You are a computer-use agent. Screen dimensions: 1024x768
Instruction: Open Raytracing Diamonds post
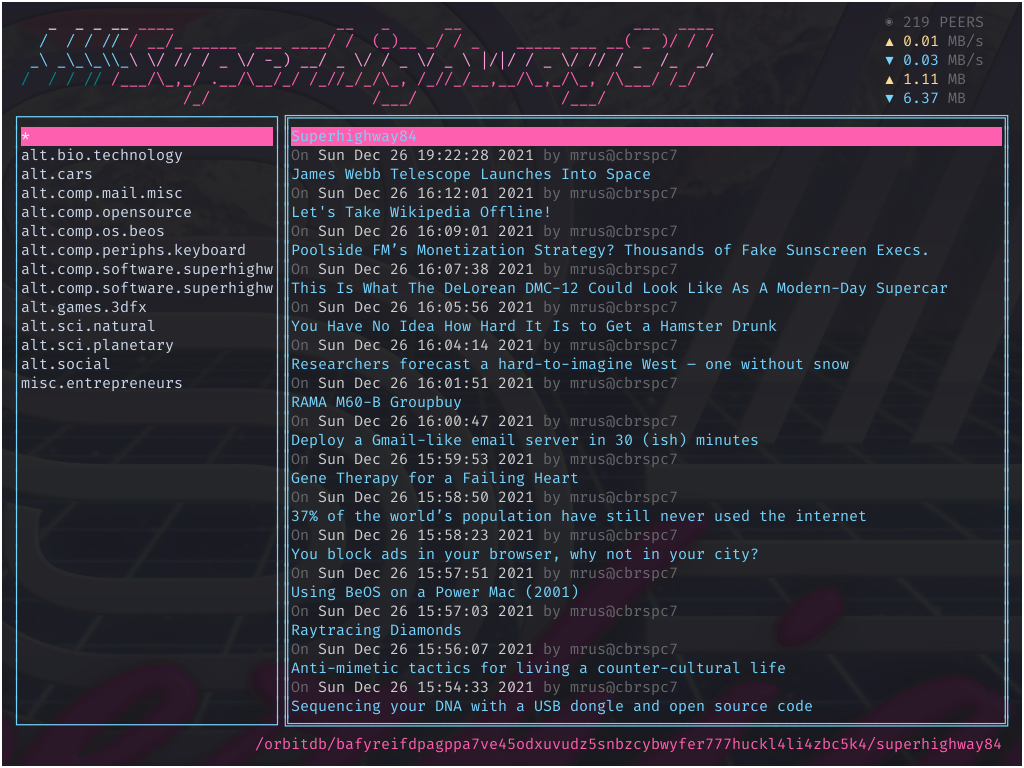click(x=376, y=630)
